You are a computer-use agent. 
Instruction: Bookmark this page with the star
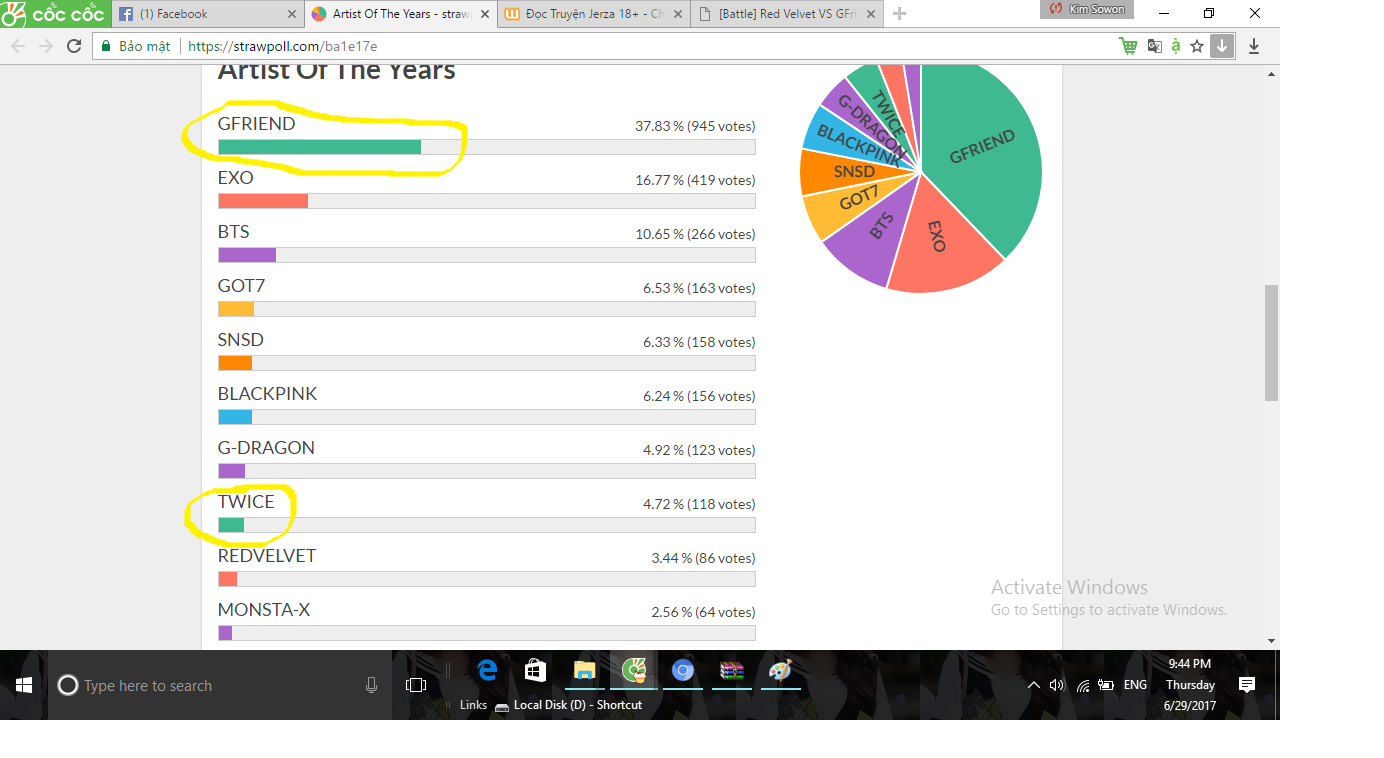point(1197,46)
